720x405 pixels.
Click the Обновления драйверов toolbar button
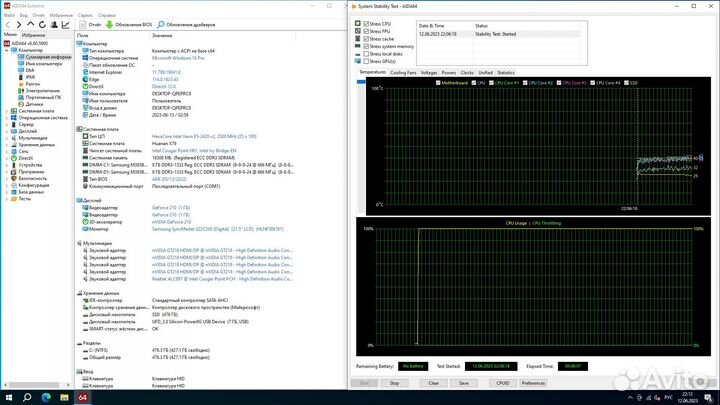click(186, 25)
